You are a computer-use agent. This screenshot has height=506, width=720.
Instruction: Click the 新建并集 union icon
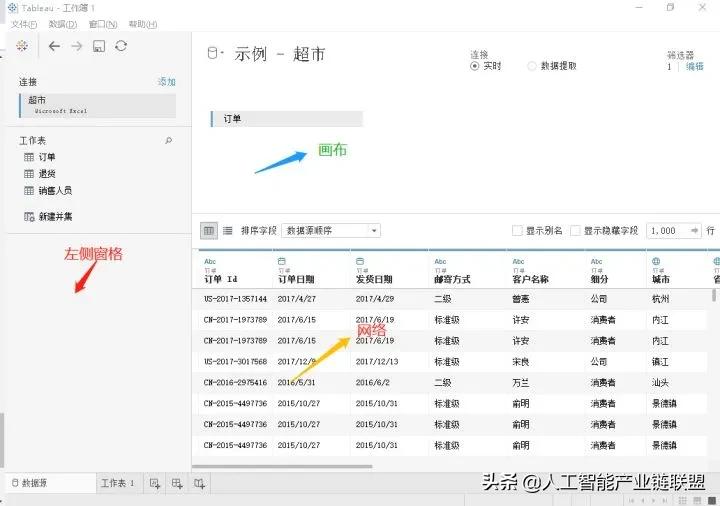[x=29, y=217]
